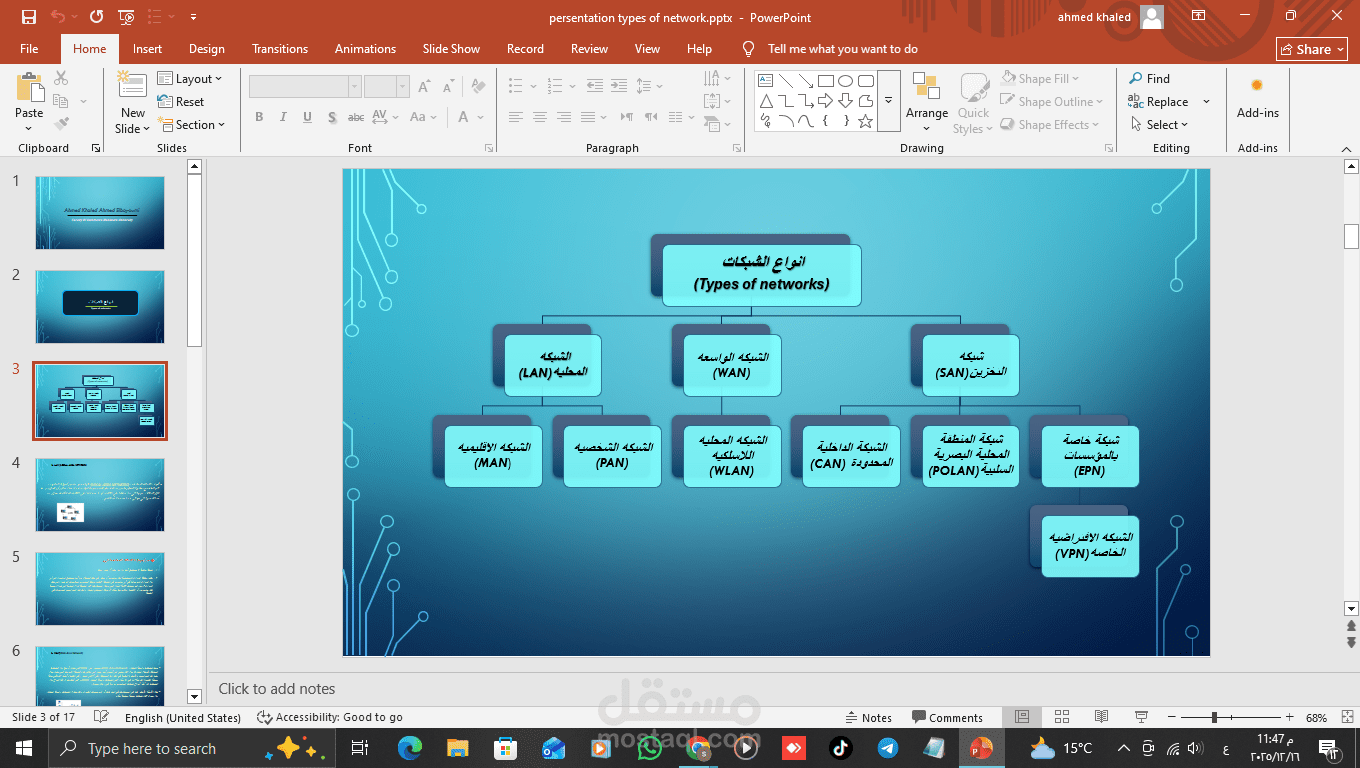Screen dimensions: 1360x768
Task: Open the Shape Outline dropdown
Action: 1052,102
